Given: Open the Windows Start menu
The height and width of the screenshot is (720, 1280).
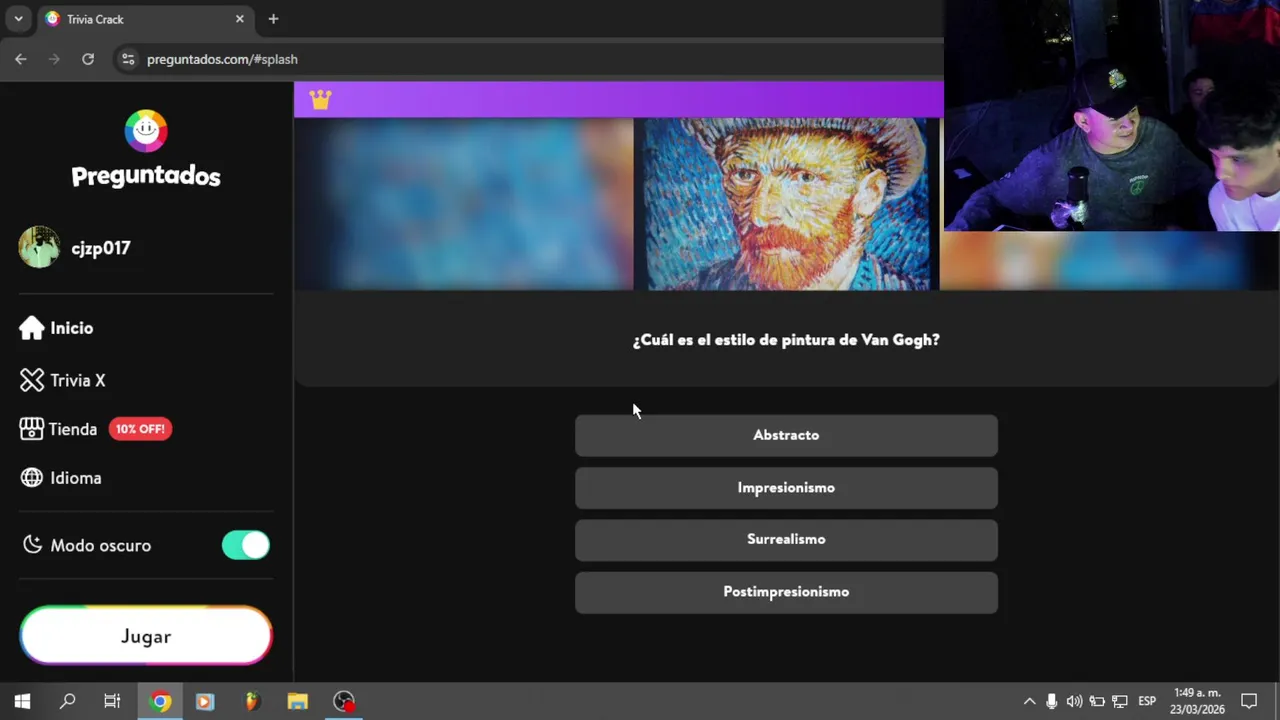Looking at the screenshot, I should point(22,701).
